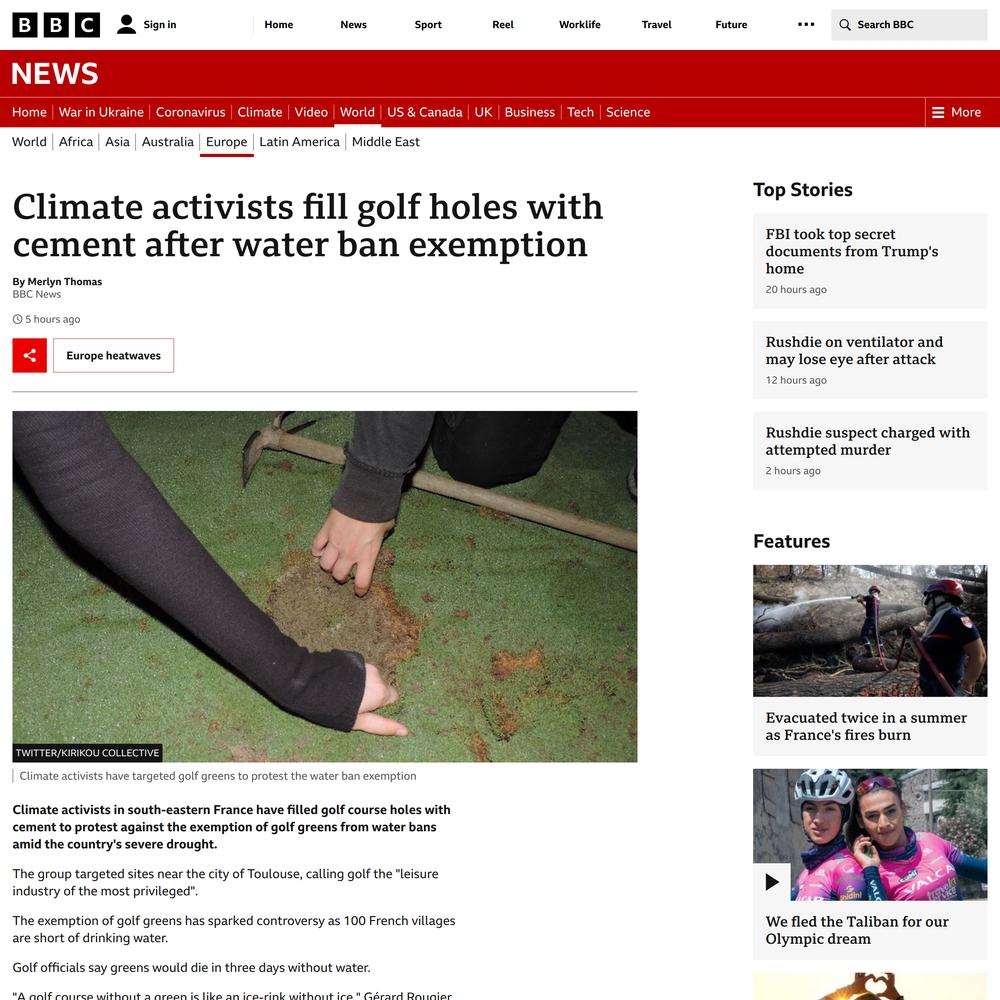This screenshot has height=1000, width=1000.
Task: Select the Europe heatwaves tag
Action: [114, 355]
